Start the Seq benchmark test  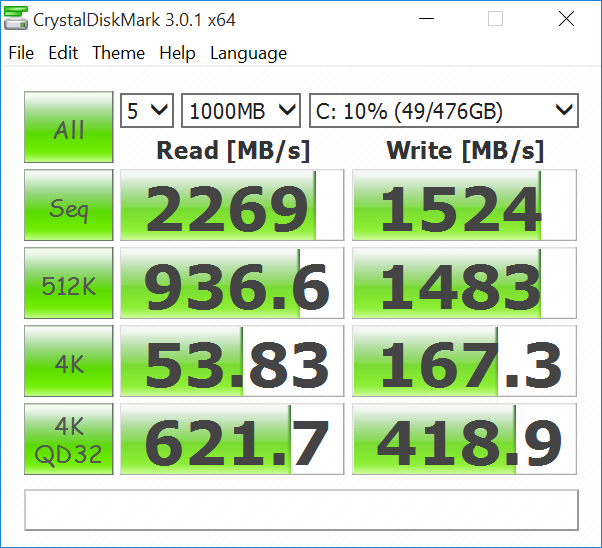pos(69,205)
